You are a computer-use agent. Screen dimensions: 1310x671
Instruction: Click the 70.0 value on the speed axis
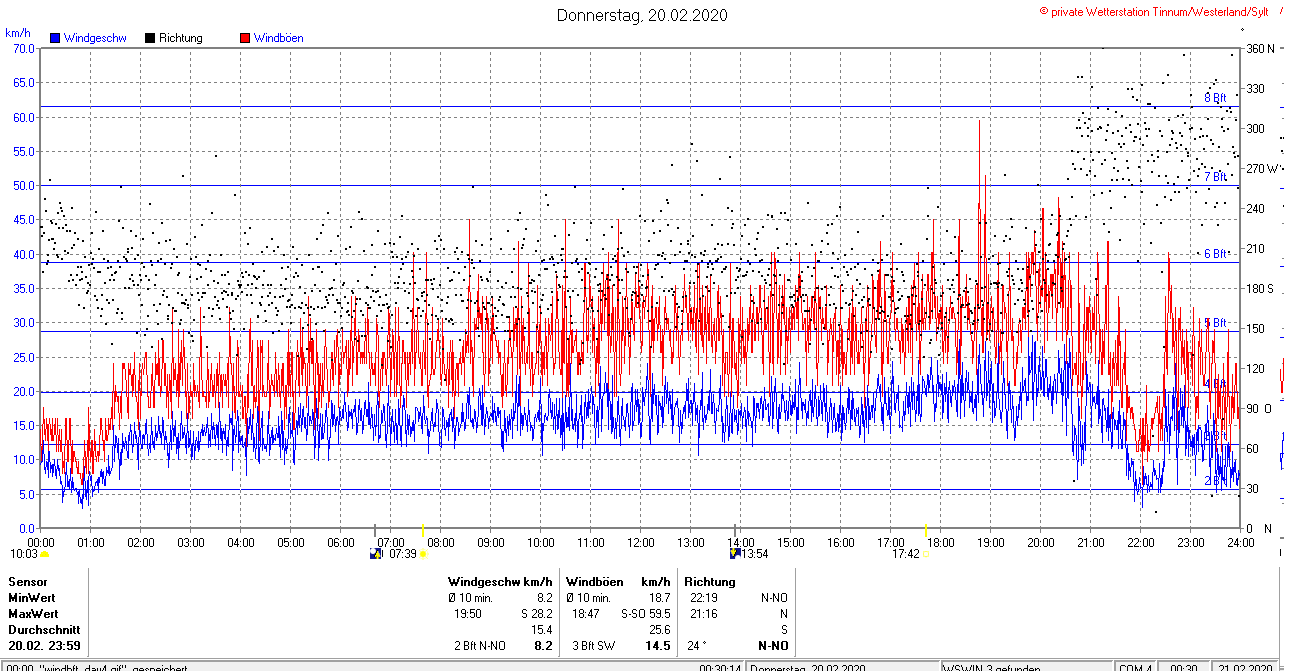point(22,48)
